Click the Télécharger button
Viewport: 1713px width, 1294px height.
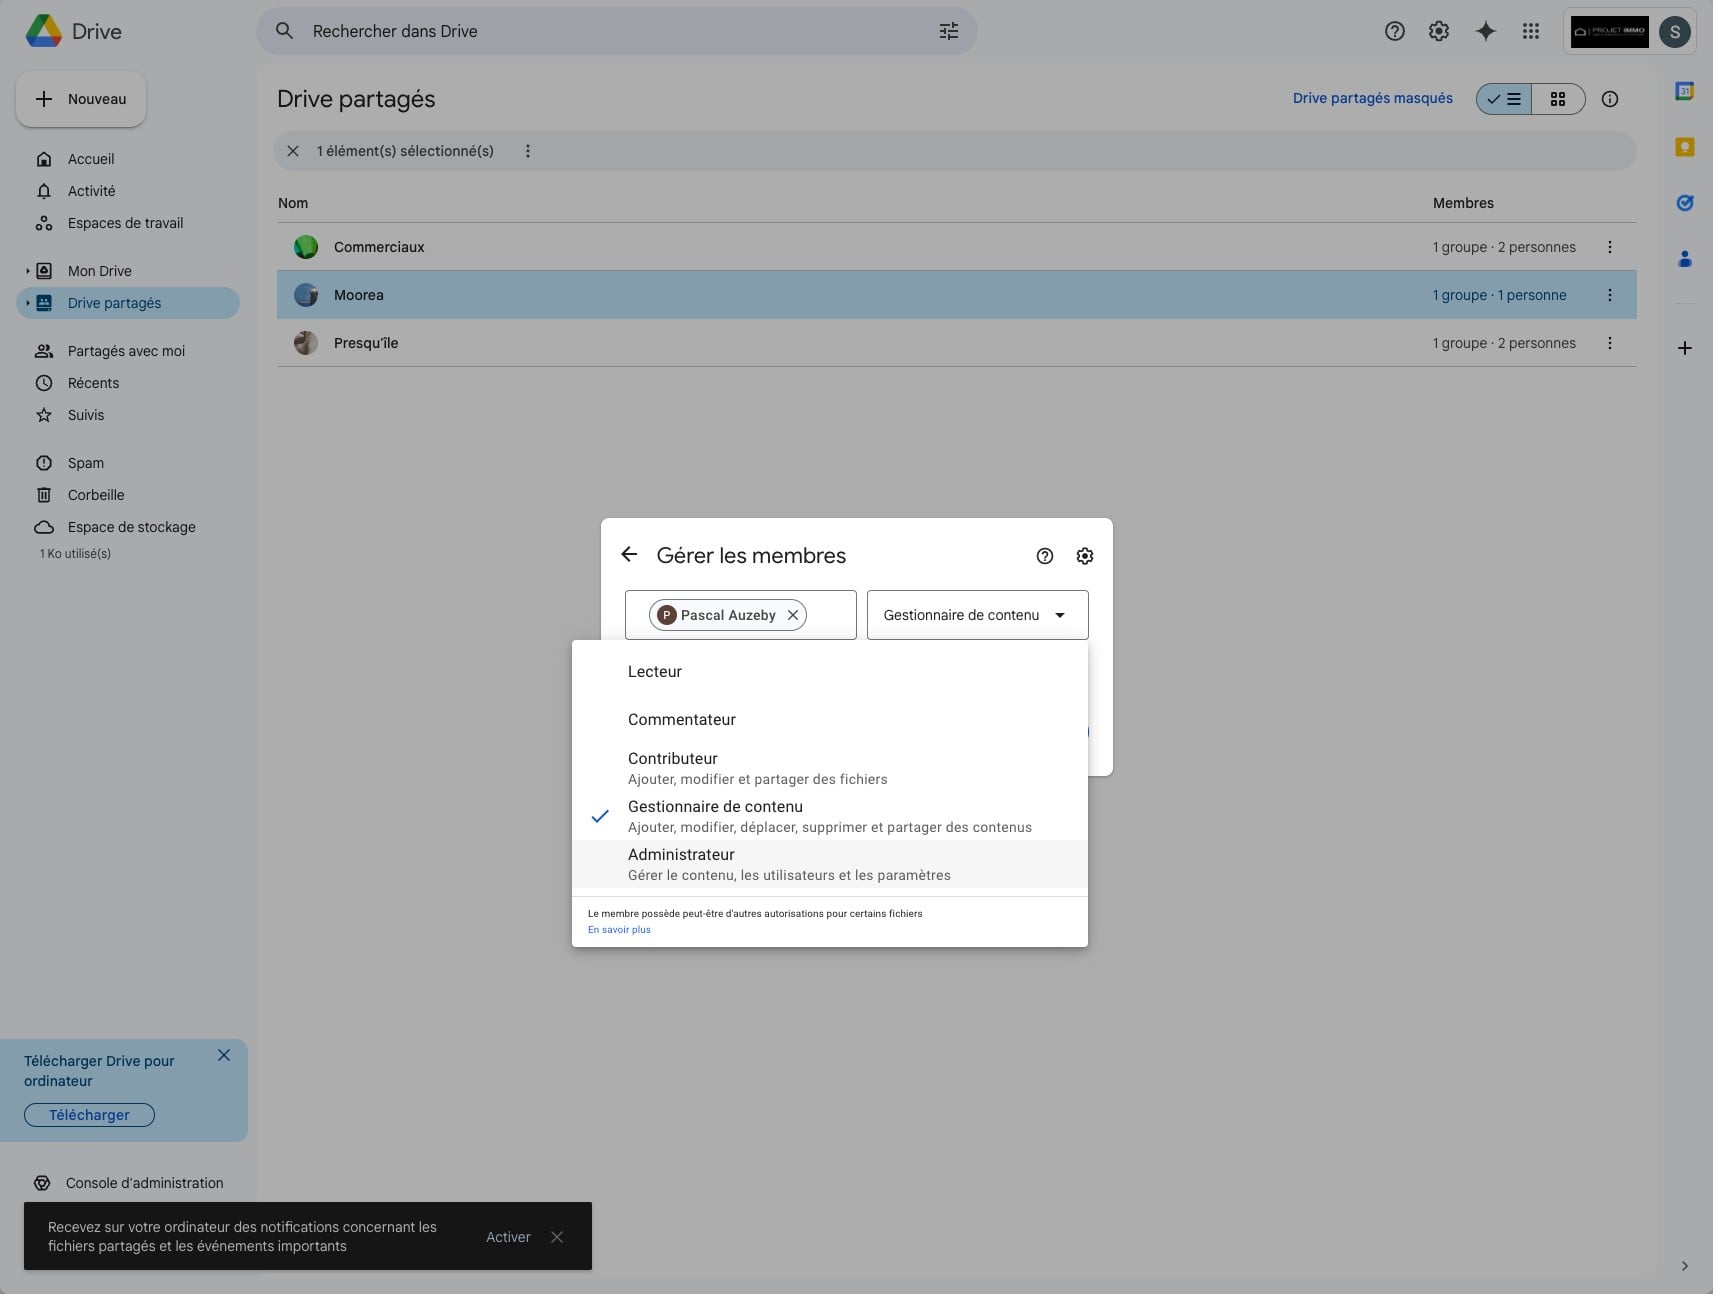[89, 1115]
